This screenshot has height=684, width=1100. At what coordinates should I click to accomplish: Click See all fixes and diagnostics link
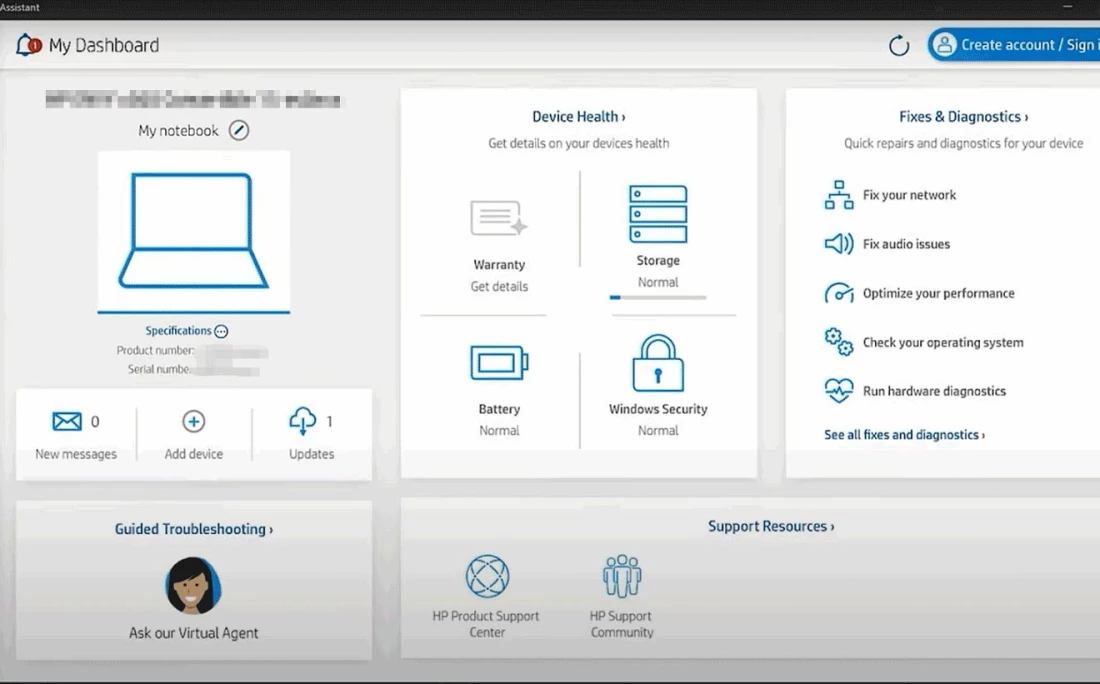tap(904, 435)
